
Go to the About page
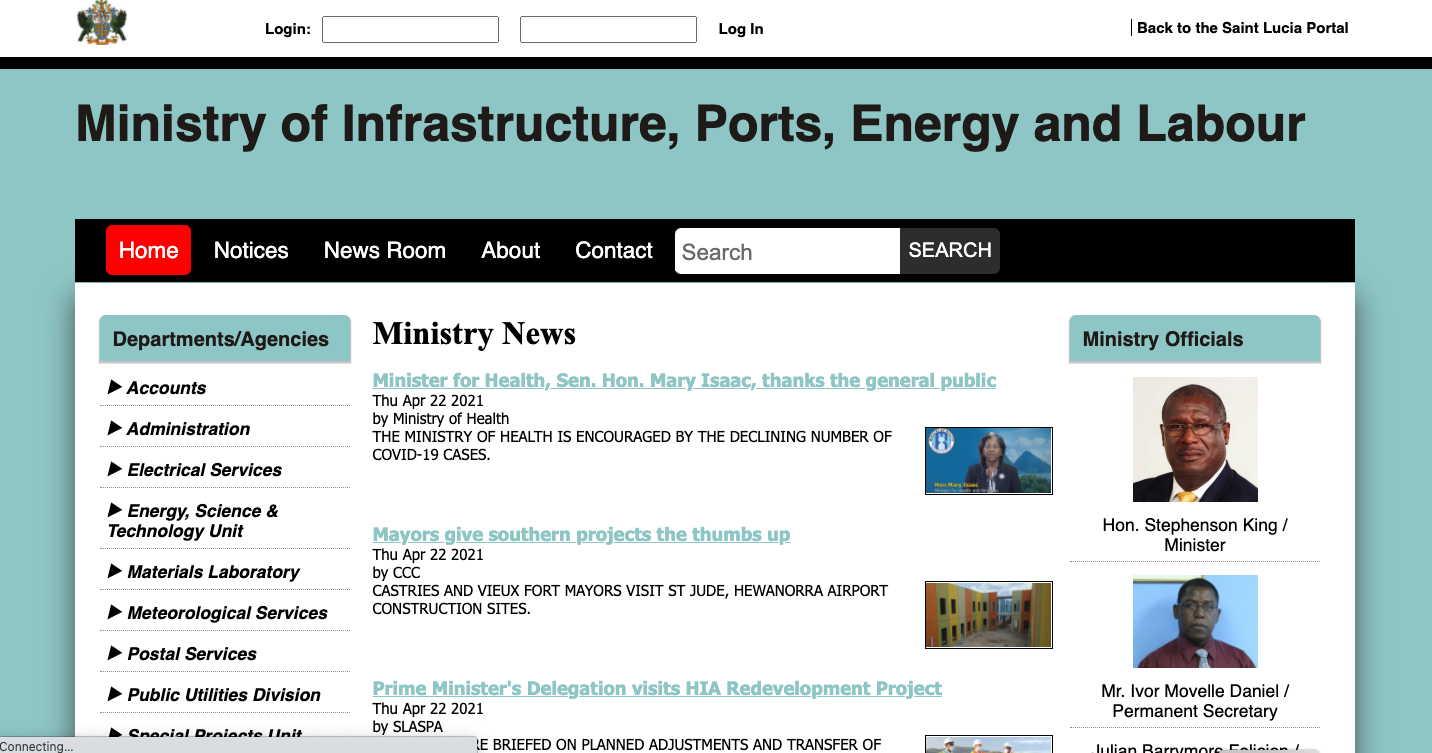pyautogui.click(x=510, y=250)
